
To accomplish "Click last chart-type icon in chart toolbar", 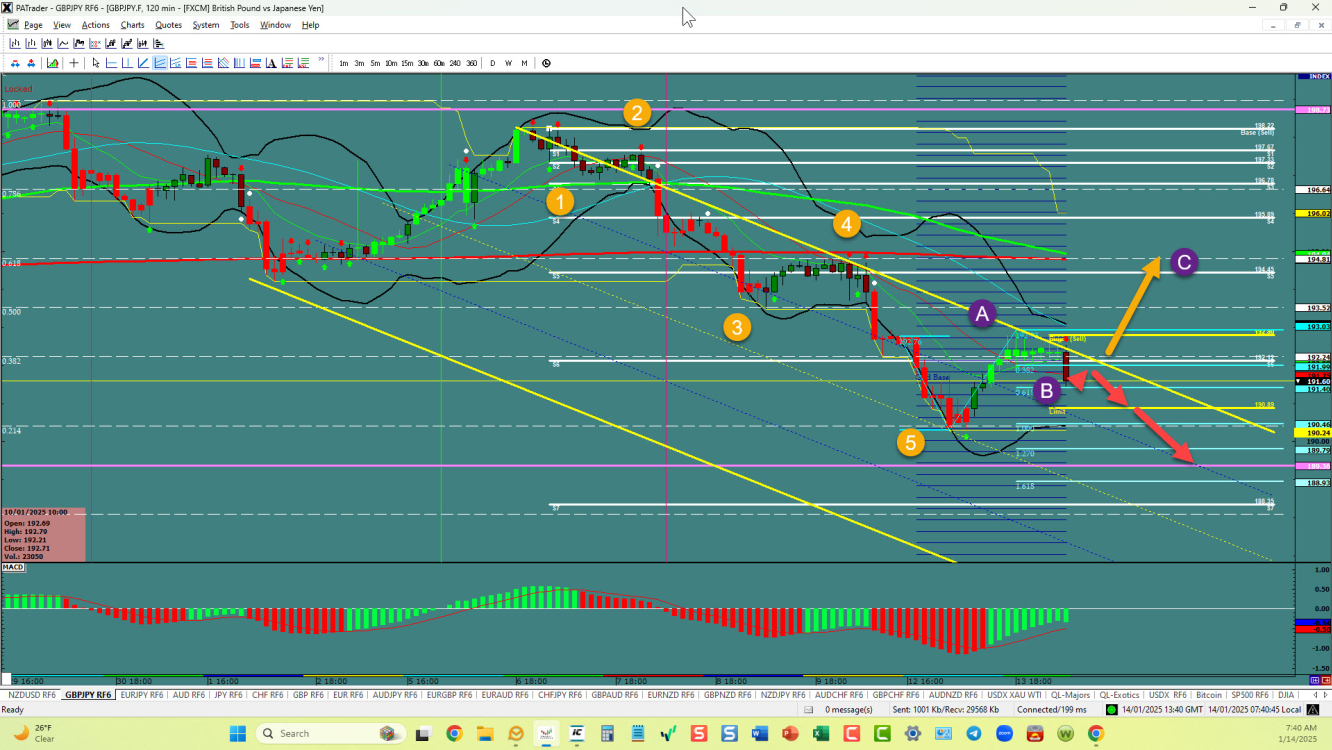I will pyautogui.click(x=158, y=43).
